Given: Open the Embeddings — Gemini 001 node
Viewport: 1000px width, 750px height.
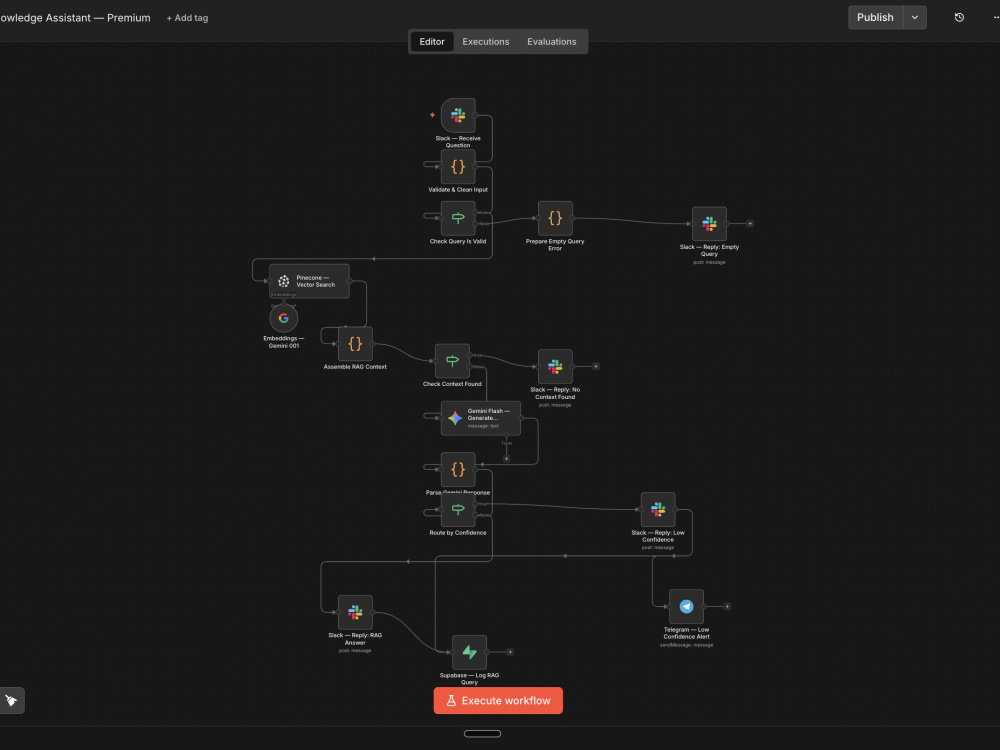Looking at the screenshot, I should pyautogui.click(x=284, y=318).
